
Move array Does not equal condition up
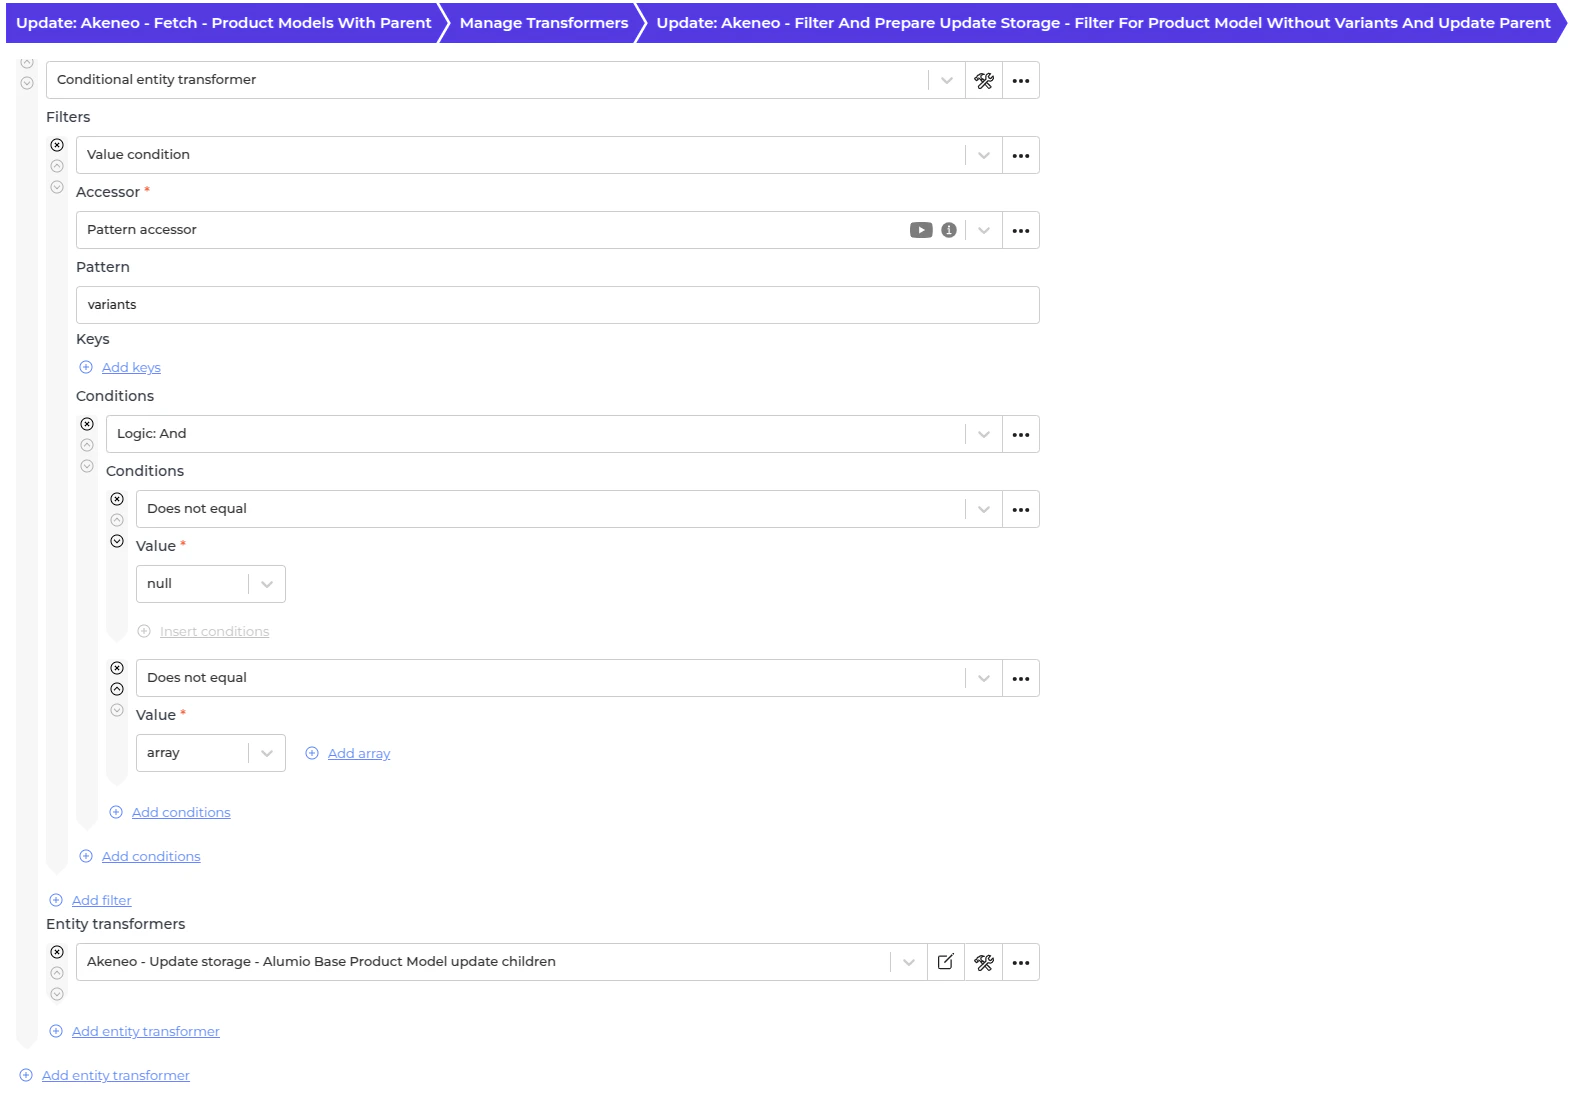click(117, 689)
